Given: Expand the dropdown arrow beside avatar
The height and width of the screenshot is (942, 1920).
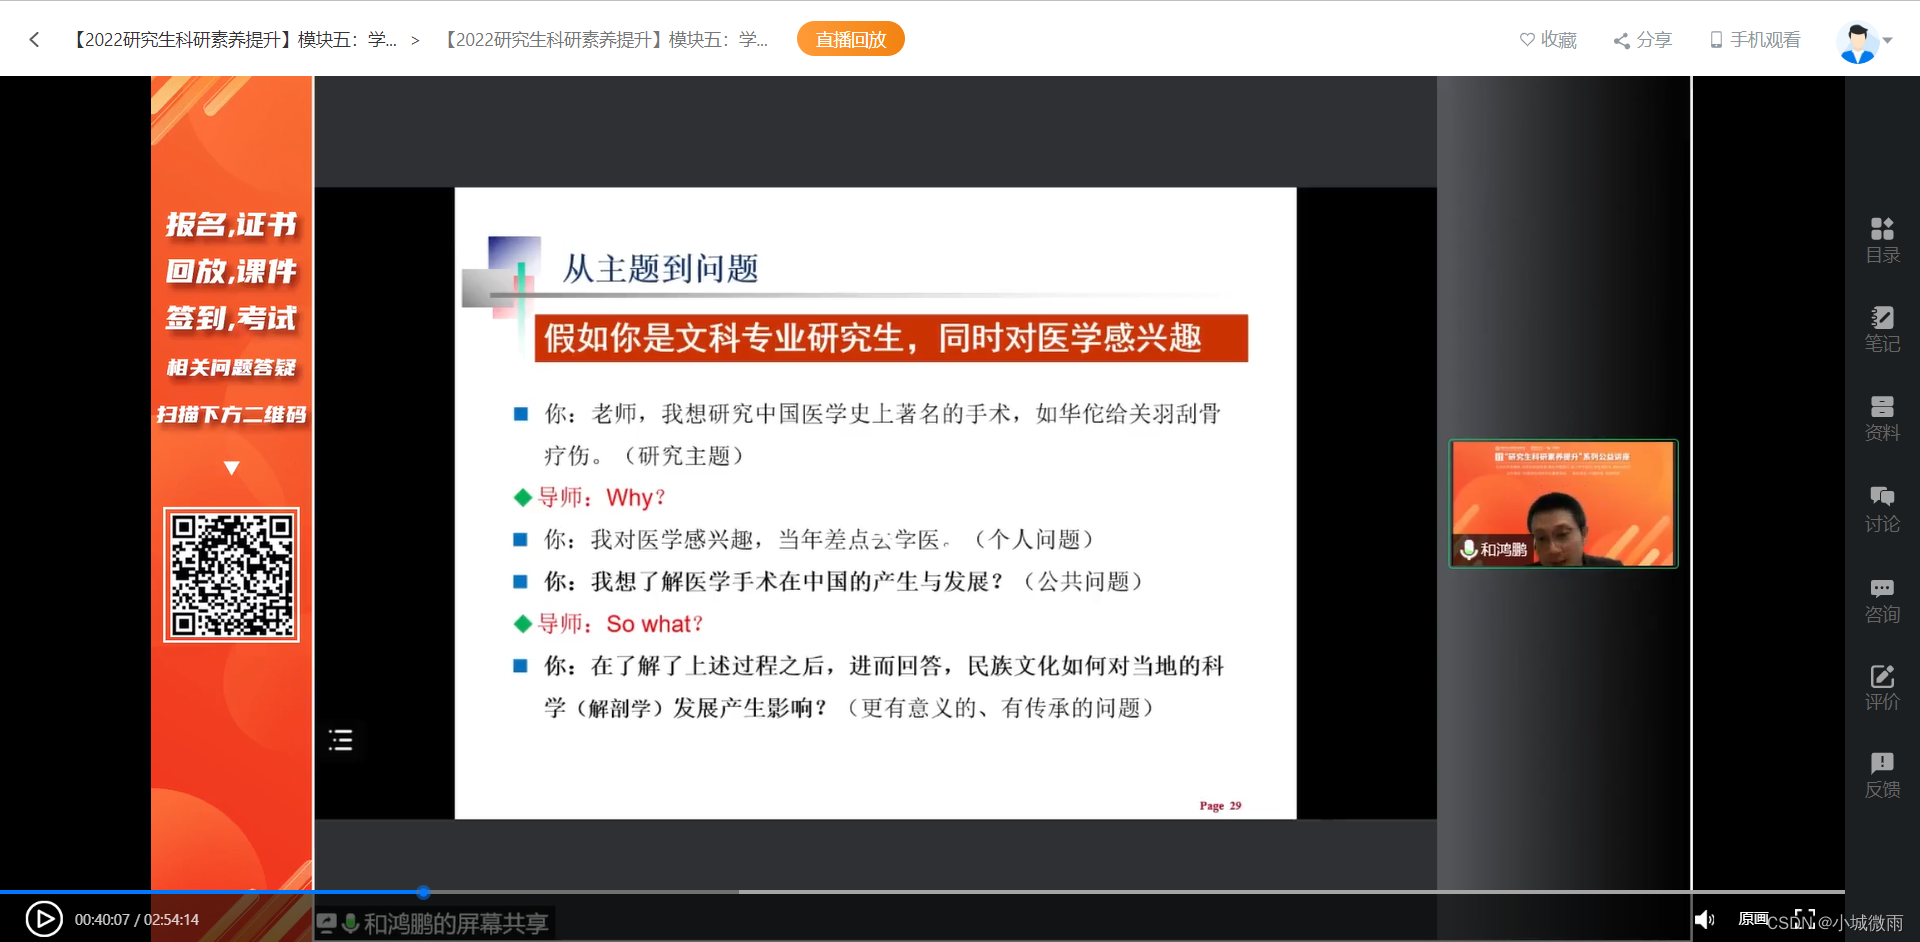Looking at the screenshot, I should click(x=1888, y=40).
